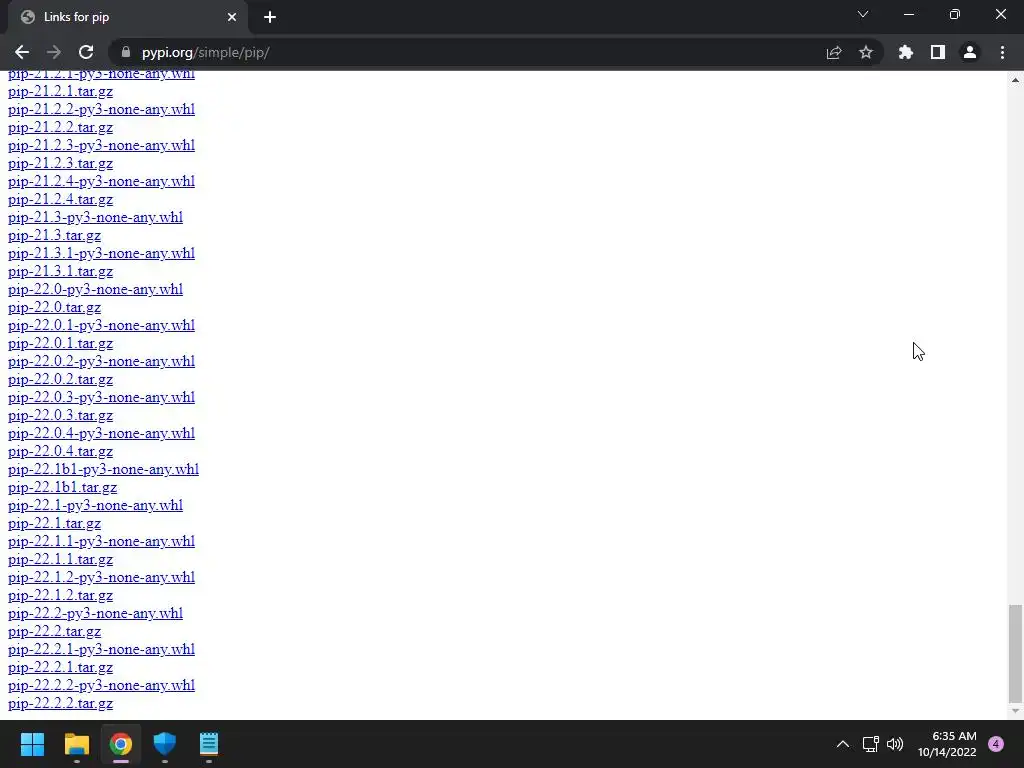Download pip-22.1b1-py3-none-any.whl beta wheel
Viewport: 1024px width, 768px height.
103,469
